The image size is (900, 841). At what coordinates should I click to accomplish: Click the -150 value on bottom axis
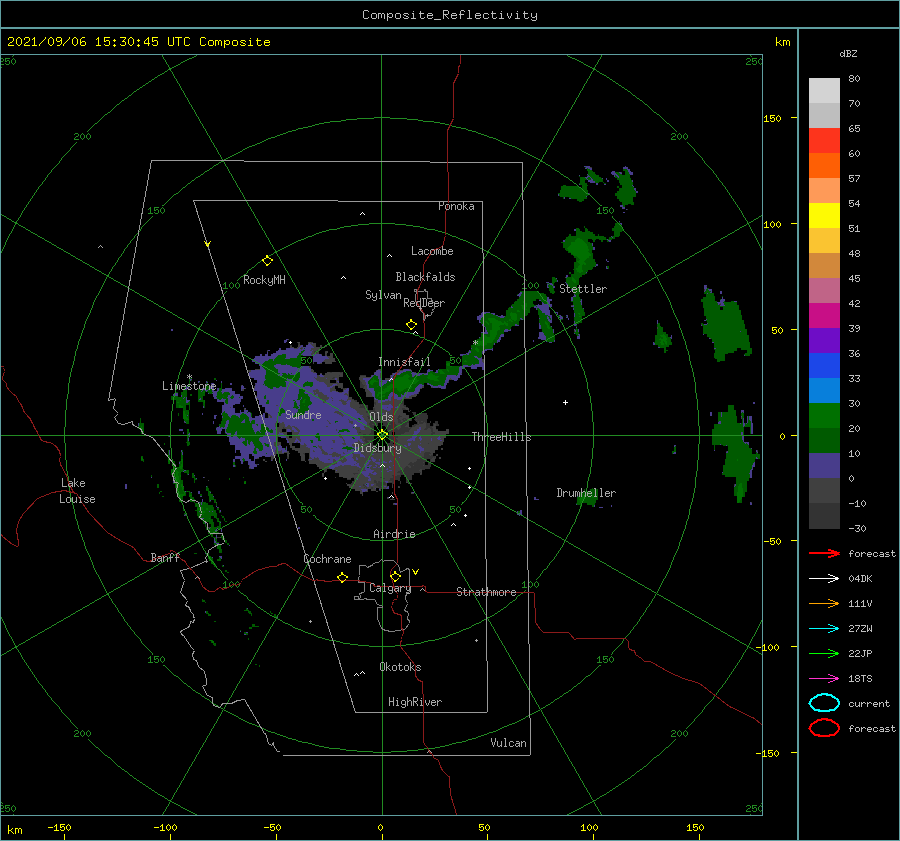(59, 827)
